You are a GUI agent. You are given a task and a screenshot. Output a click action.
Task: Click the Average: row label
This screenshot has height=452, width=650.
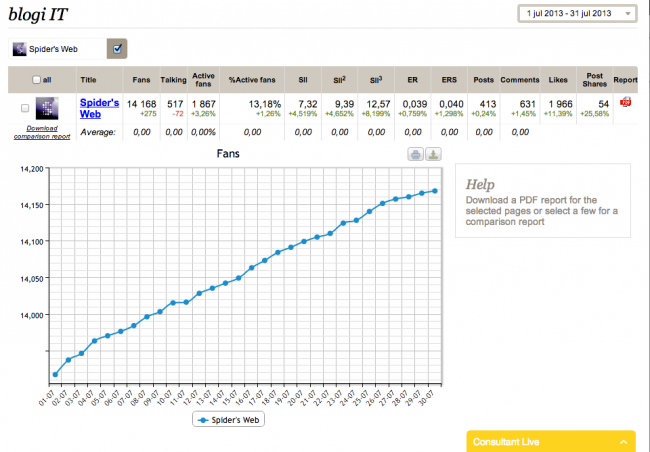pyautogui.click(x=98, y=132)
